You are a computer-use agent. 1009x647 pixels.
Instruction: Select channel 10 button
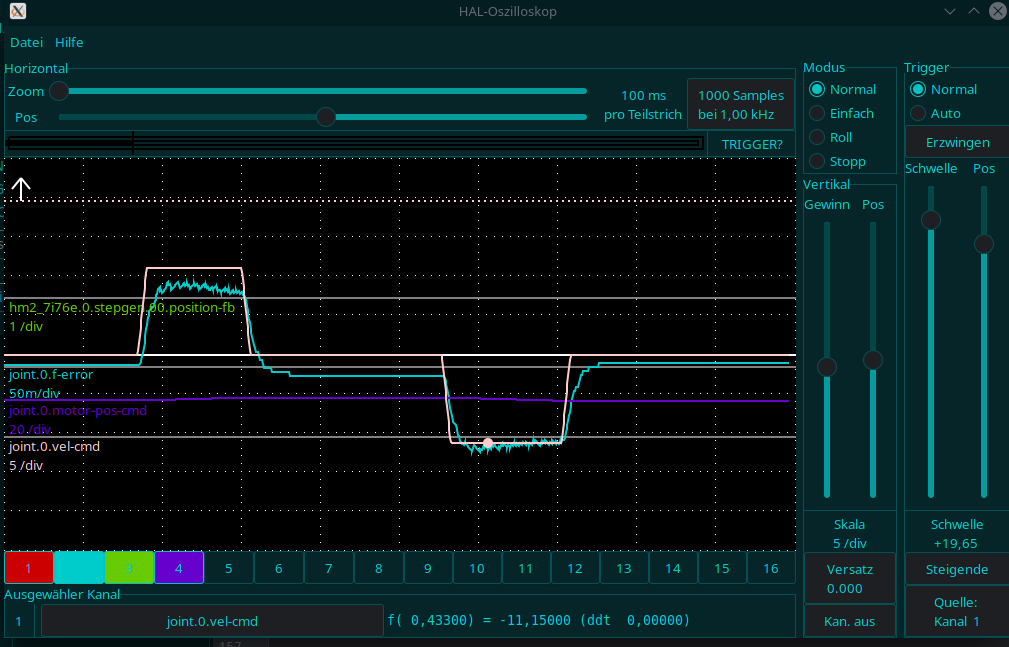[x=477, y=568]
